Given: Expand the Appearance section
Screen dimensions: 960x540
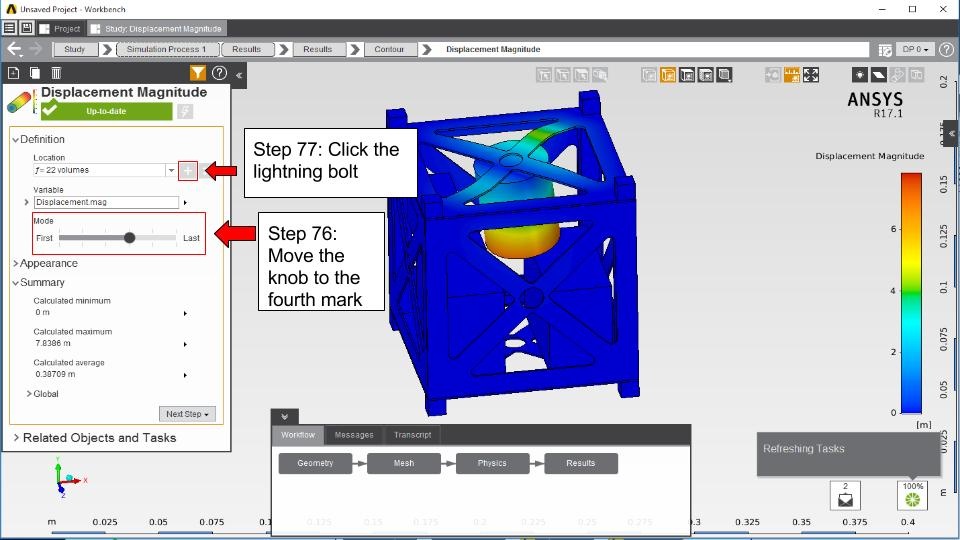Looking at the screenshot, I should click(x=15, y=263).
